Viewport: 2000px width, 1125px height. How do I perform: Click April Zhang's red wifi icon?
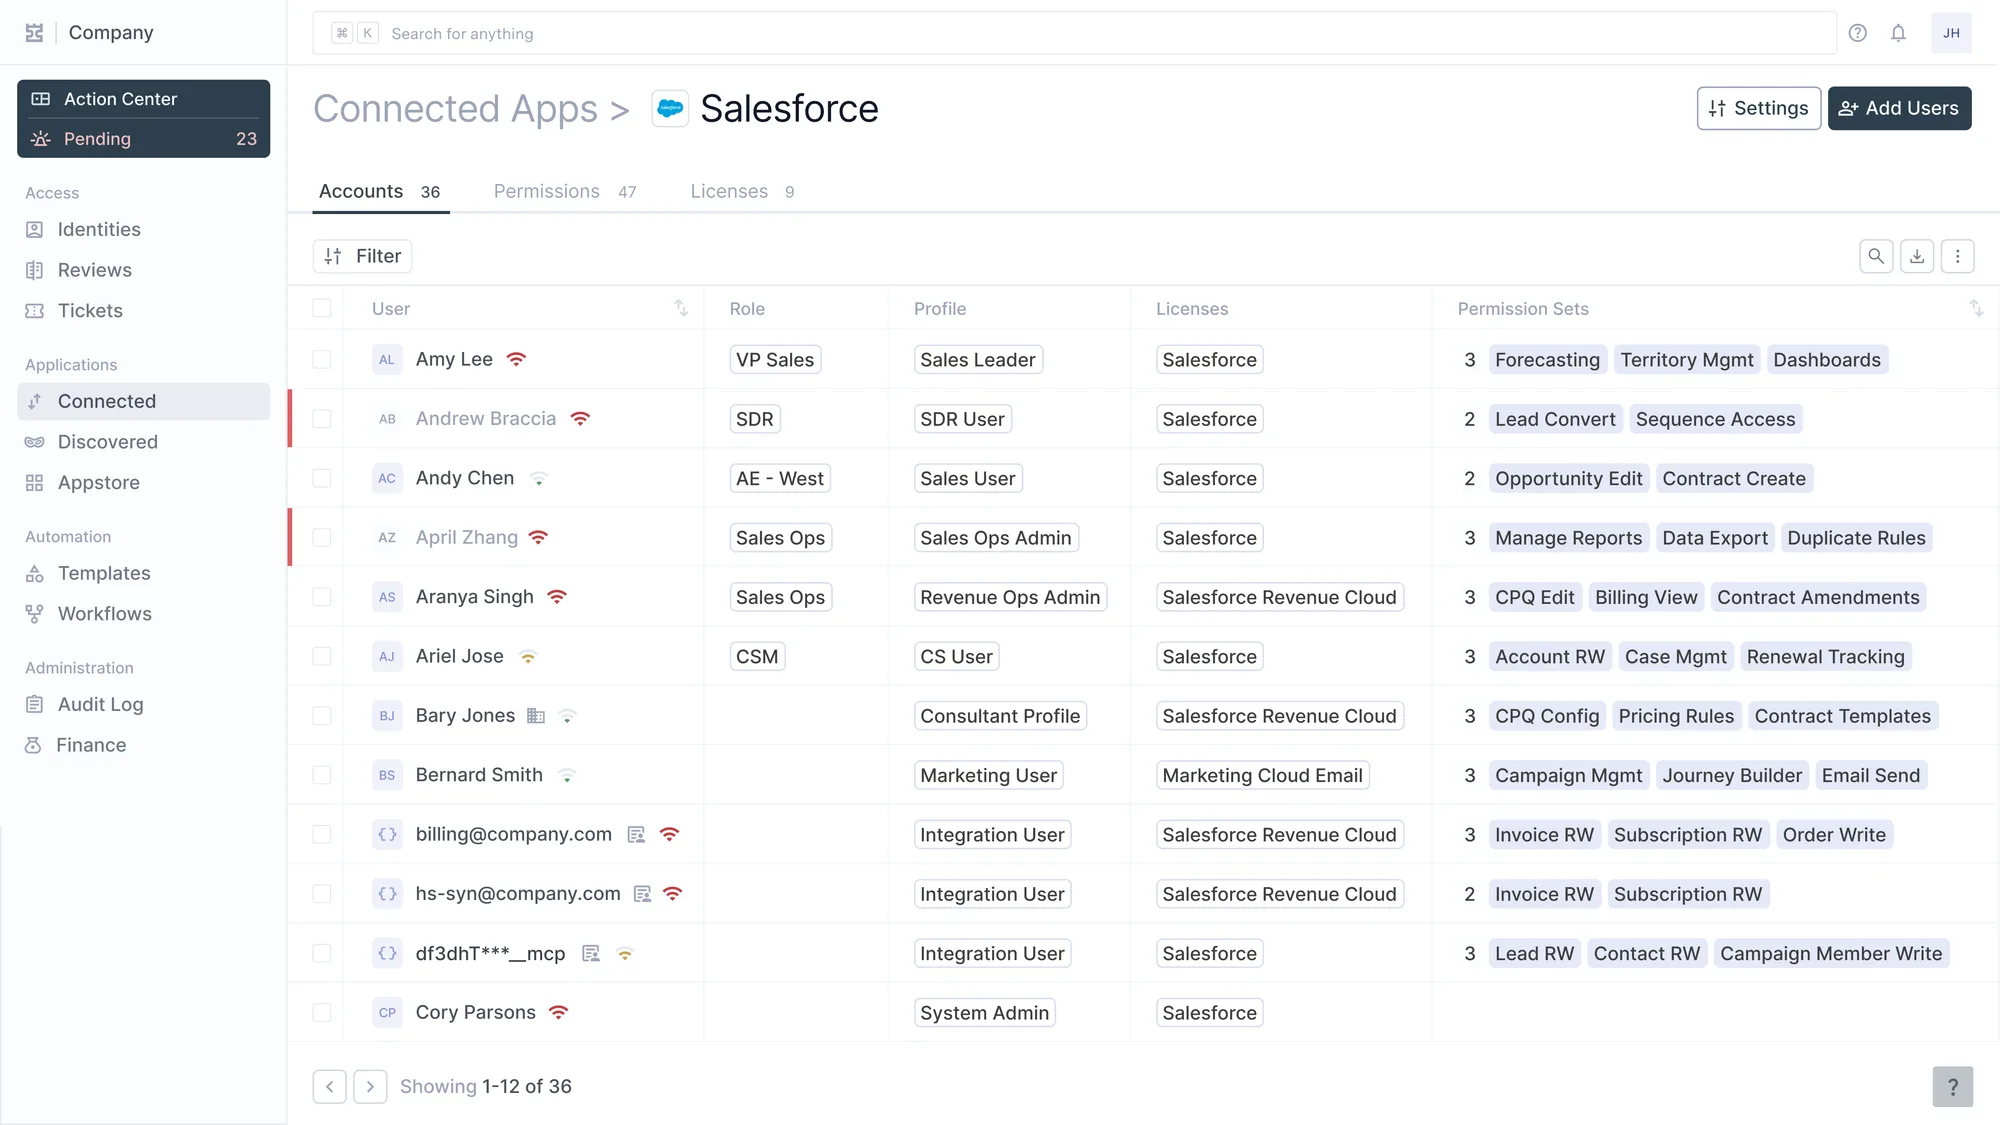coord(539,537)
